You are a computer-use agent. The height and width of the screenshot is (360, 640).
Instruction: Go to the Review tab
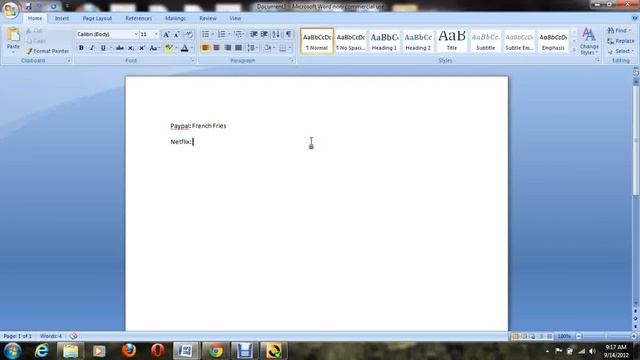(x=208, y=18)
